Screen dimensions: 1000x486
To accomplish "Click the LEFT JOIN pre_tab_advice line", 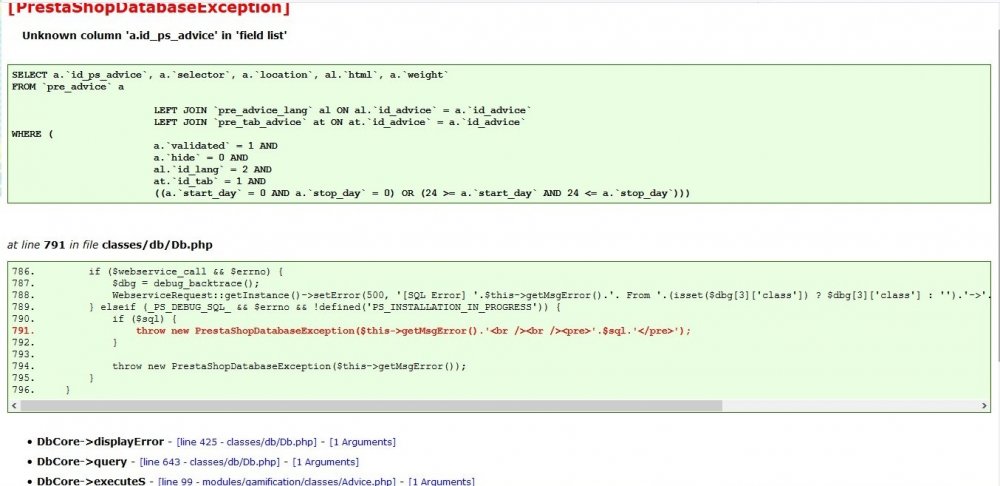I will pyautogui.click(x=340, y=122).
